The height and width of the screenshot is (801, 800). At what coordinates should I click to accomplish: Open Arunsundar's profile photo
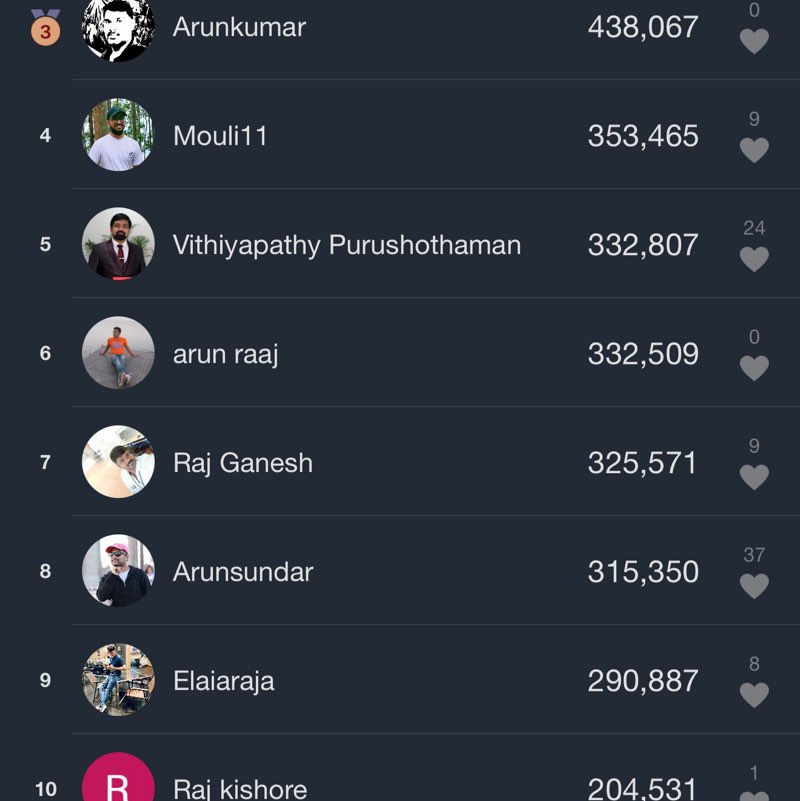pos(118,571)
